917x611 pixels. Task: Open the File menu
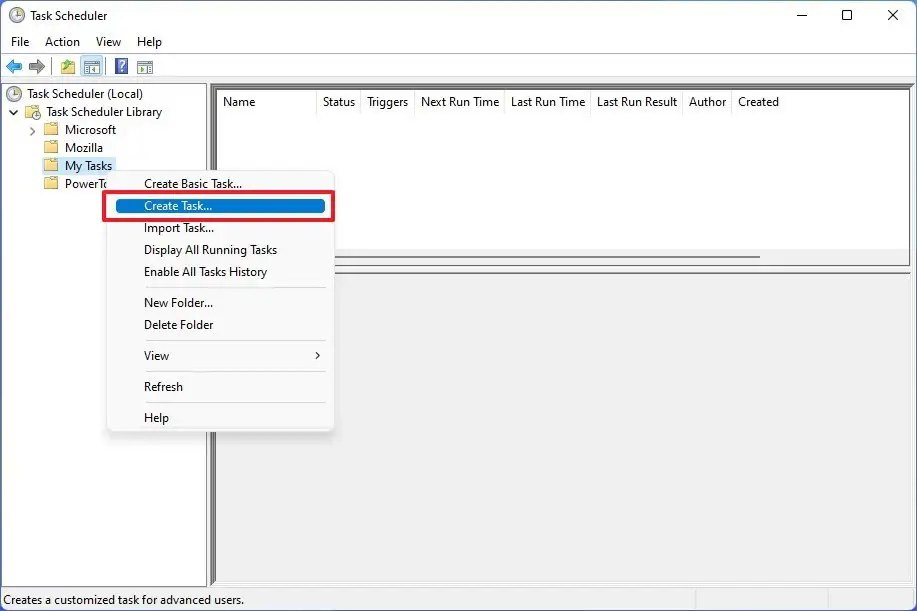pos(19,42)
